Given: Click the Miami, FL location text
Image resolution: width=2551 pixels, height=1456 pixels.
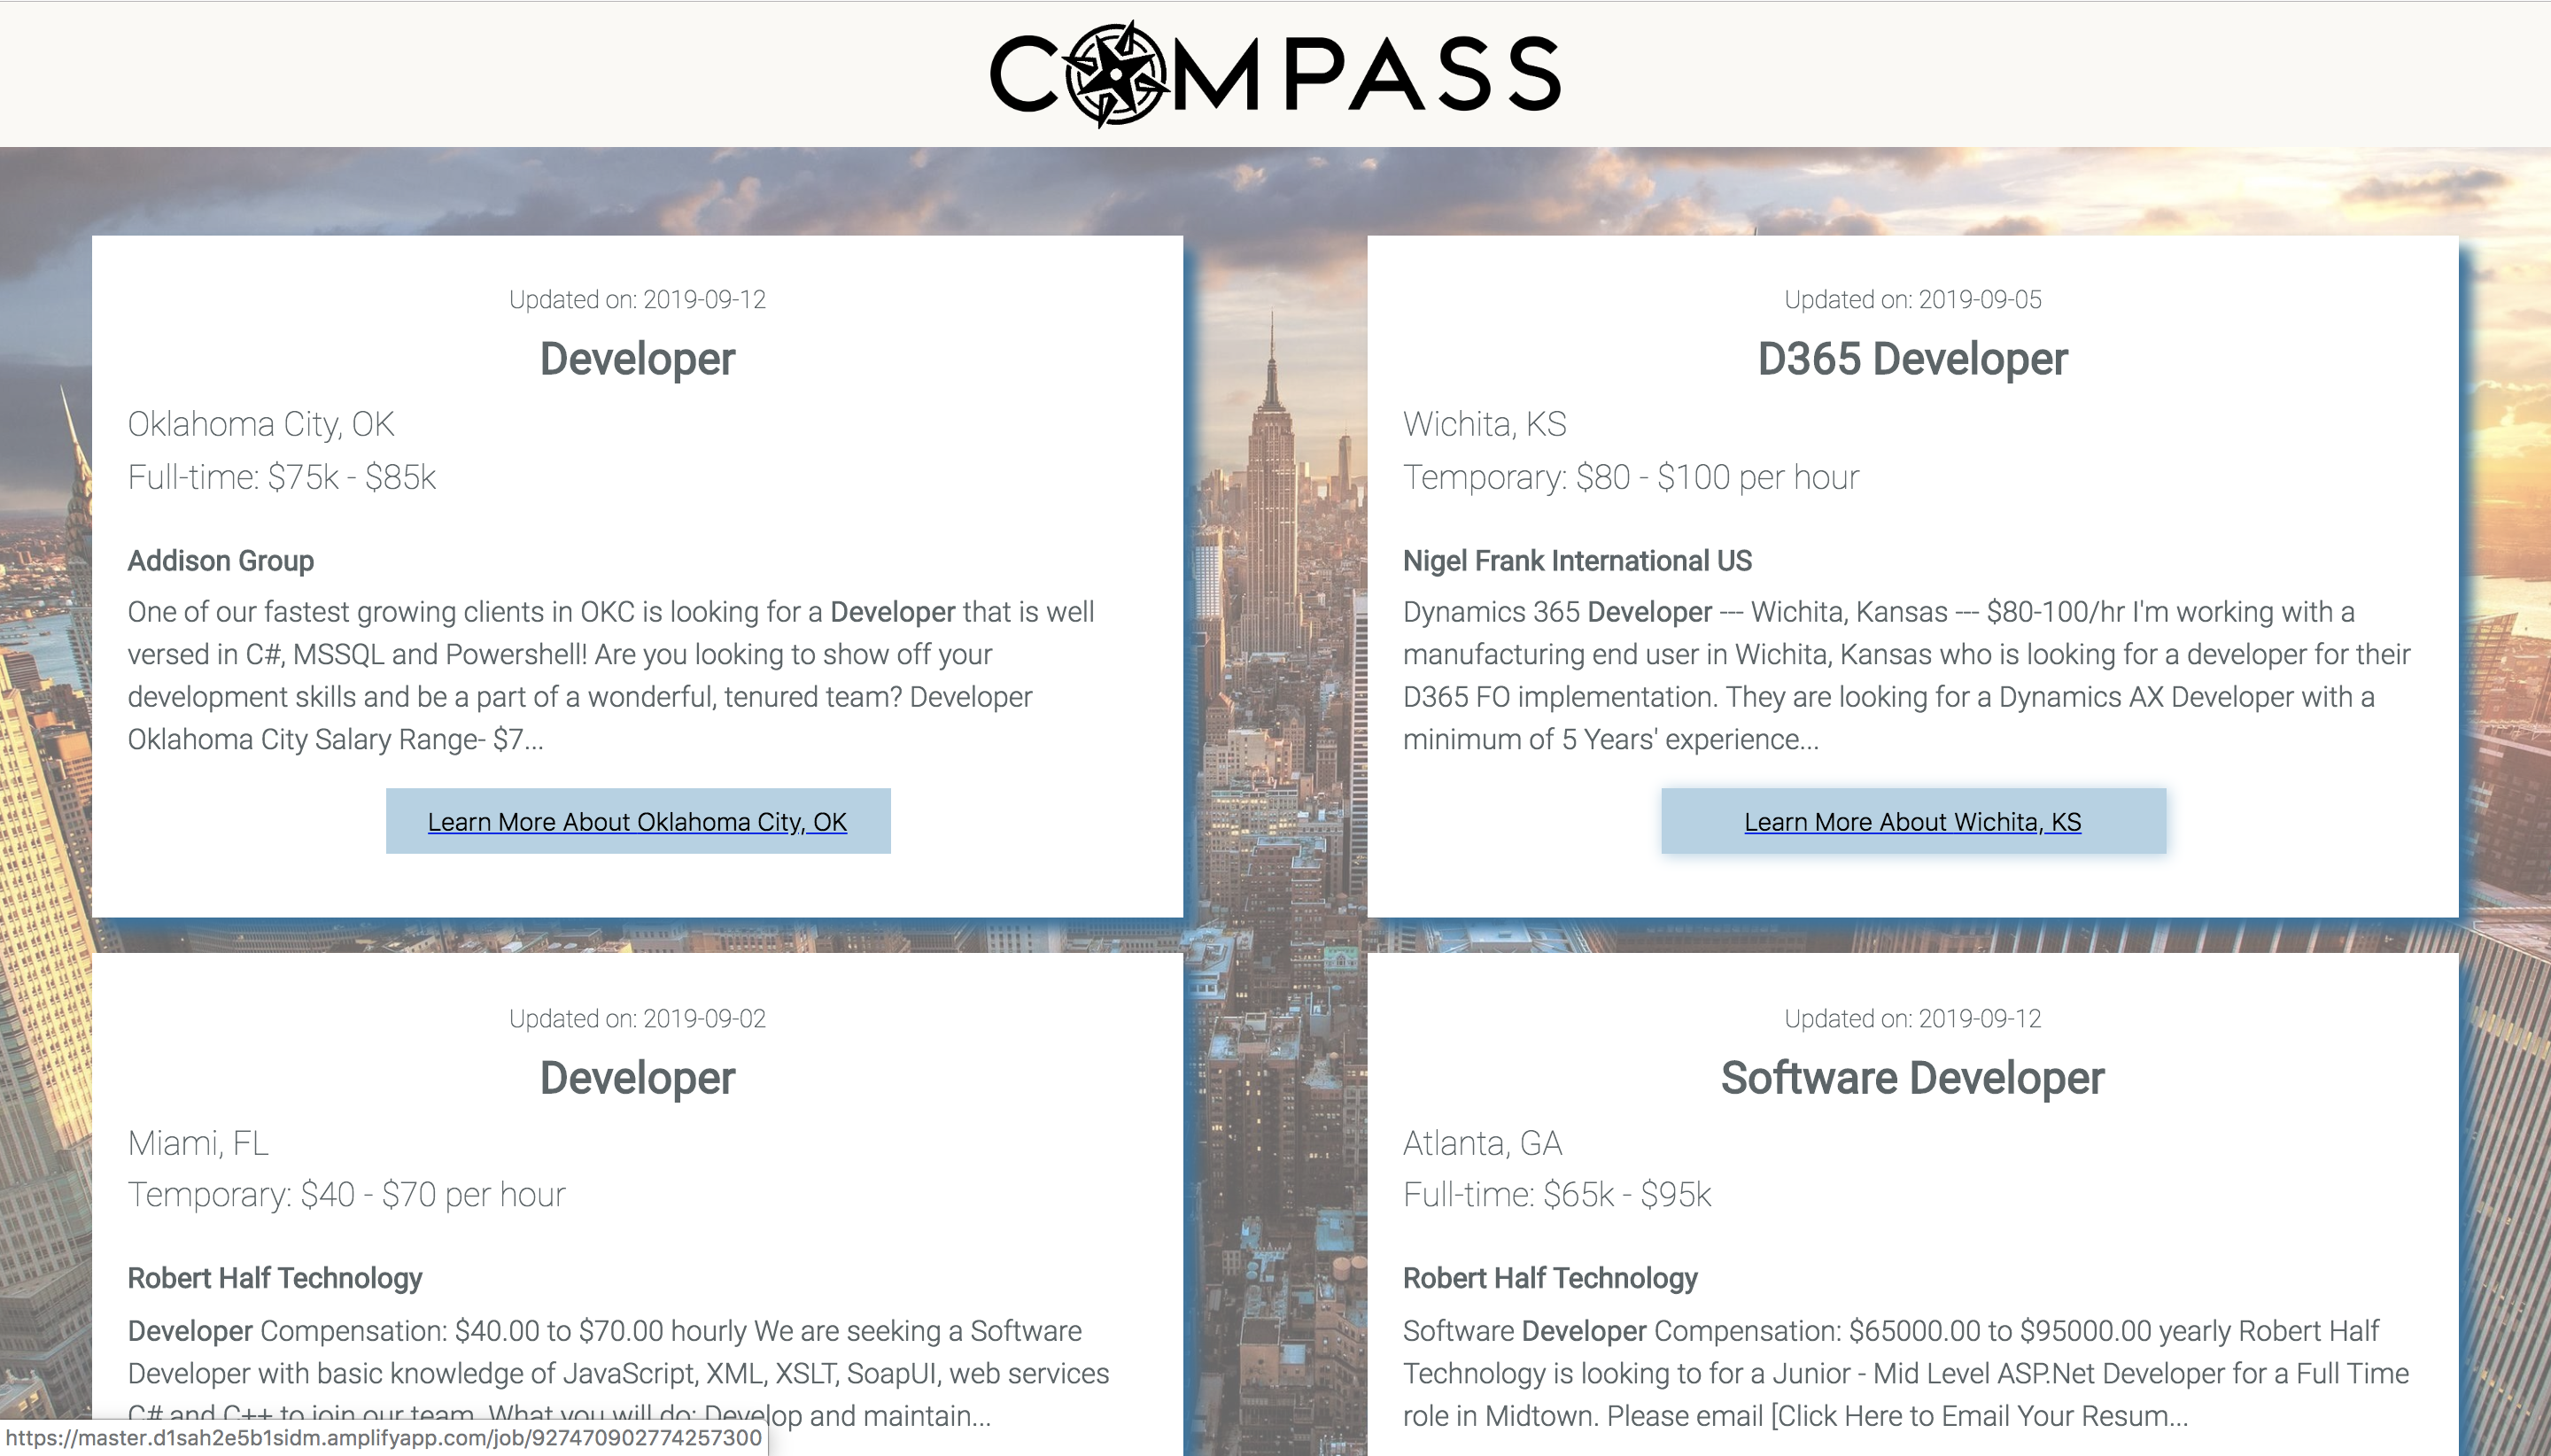Looking at the screenshot, I should [198, 1143].
